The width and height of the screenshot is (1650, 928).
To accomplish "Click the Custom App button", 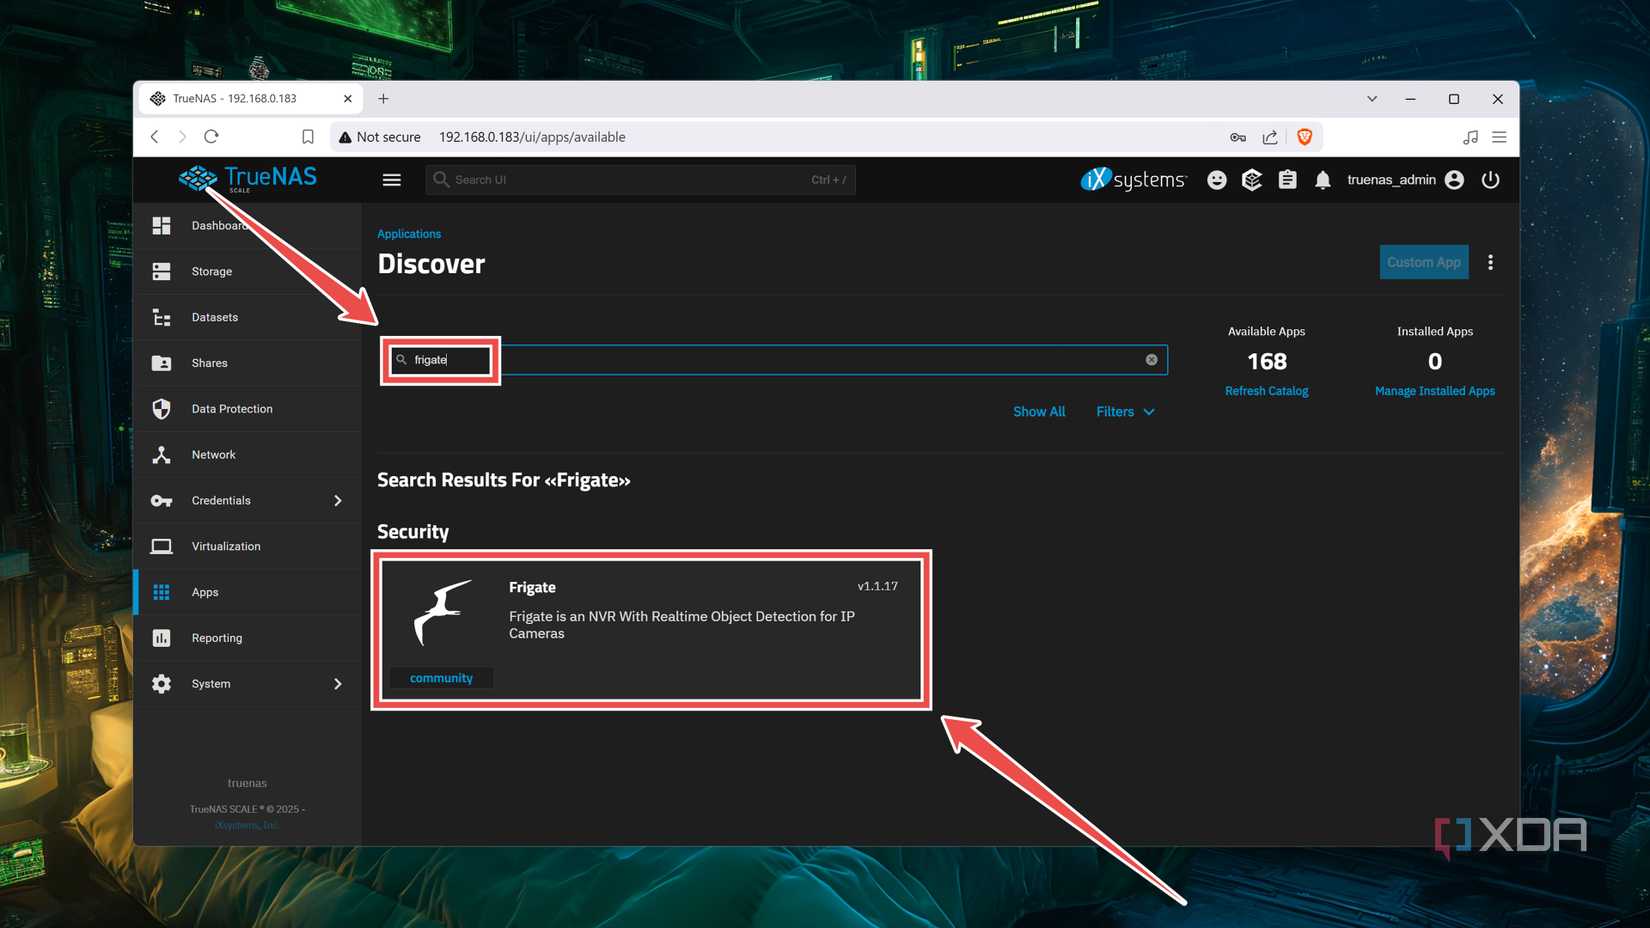I will point(1424,262).
